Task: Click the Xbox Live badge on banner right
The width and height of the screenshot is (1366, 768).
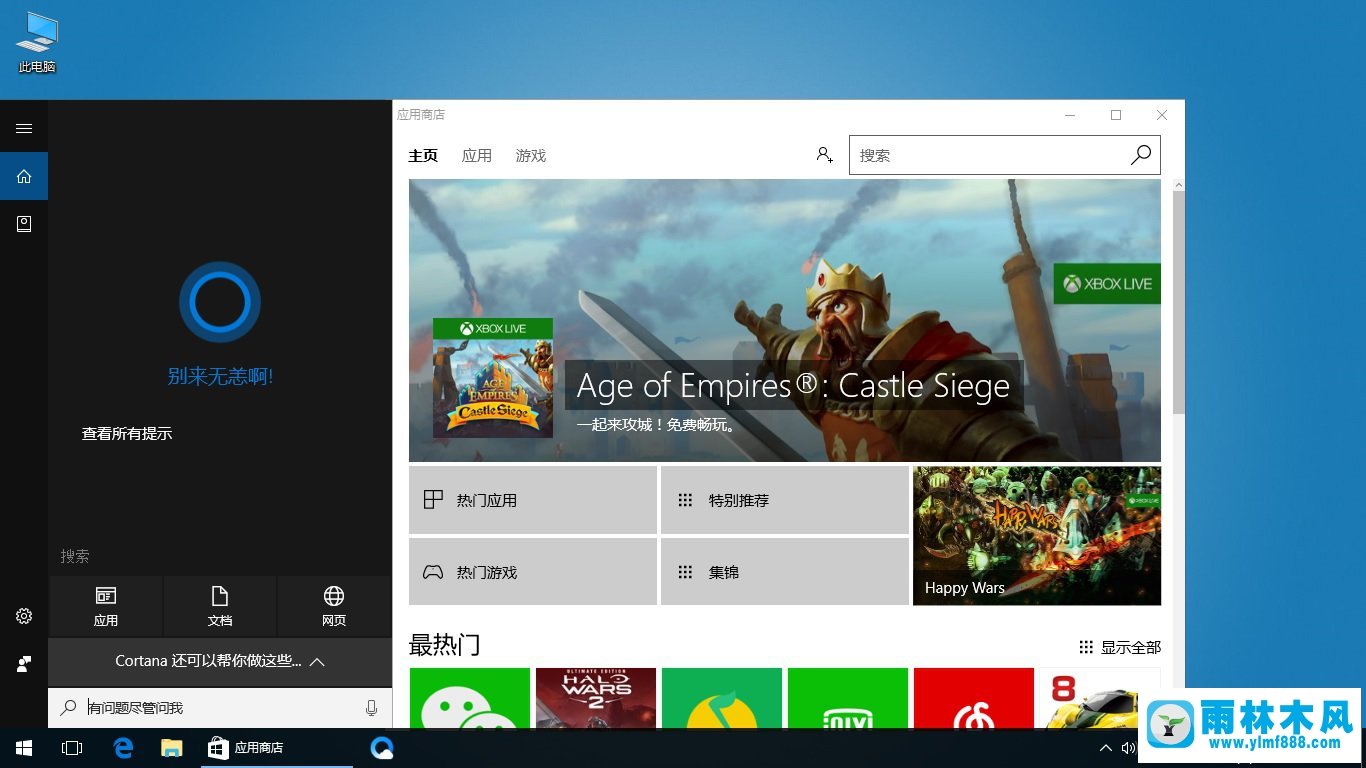Action: (x=1107, y=284)
